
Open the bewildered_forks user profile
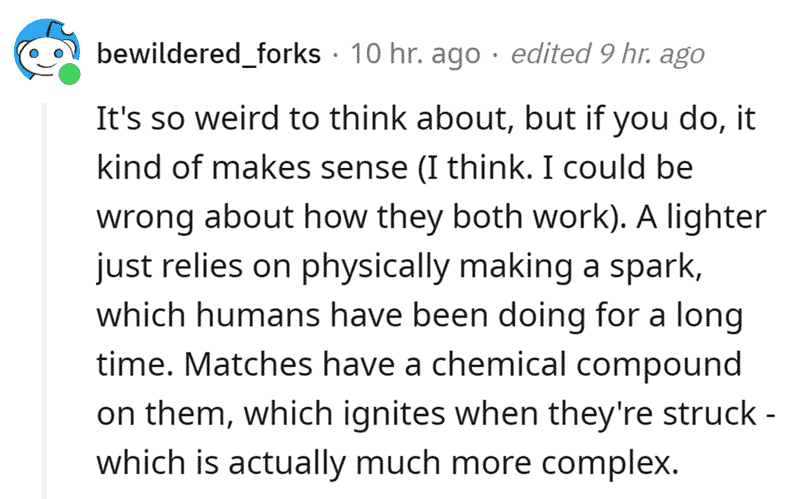(209, 54)
